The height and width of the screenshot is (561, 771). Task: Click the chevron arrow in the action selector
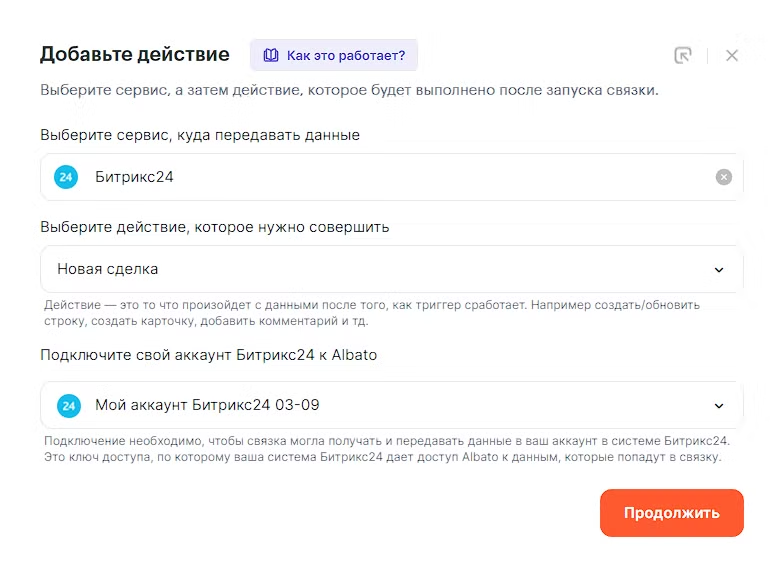coord(718,269)
